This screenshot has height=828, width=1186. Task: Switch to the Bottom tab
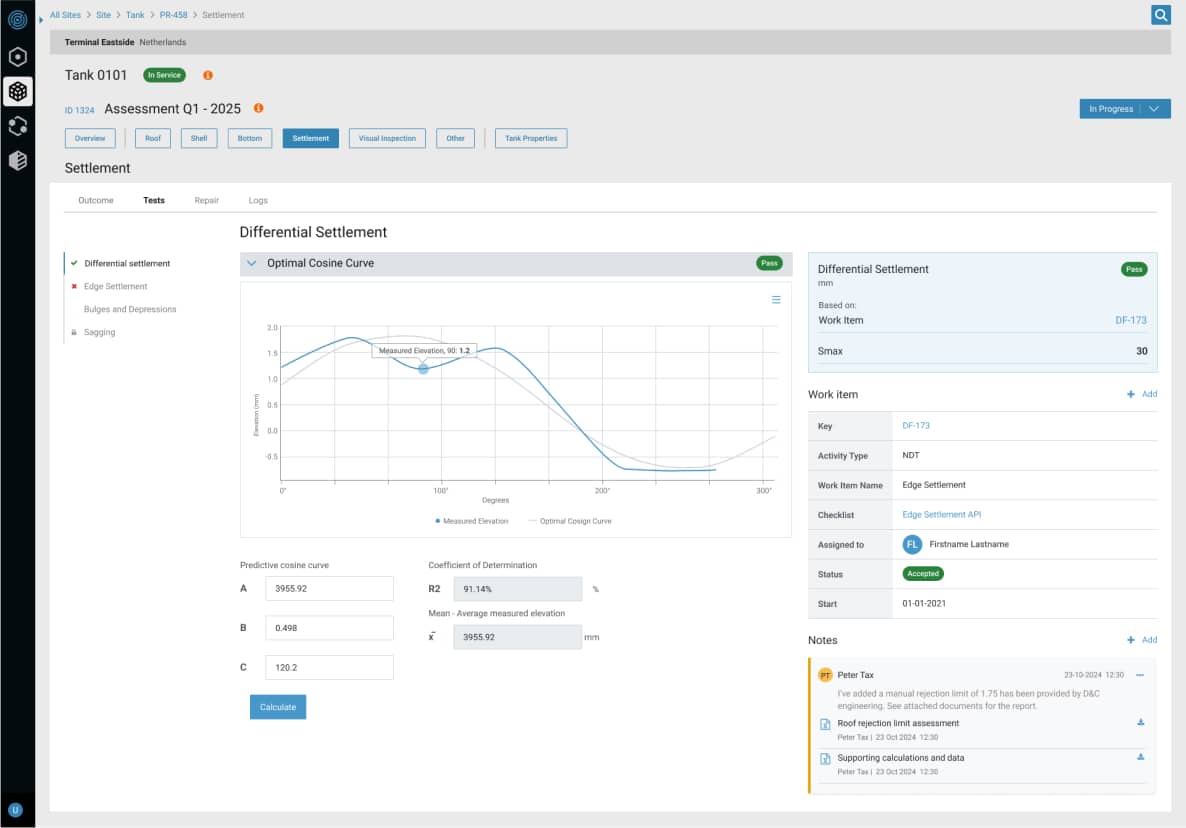[x=250, y=138]
